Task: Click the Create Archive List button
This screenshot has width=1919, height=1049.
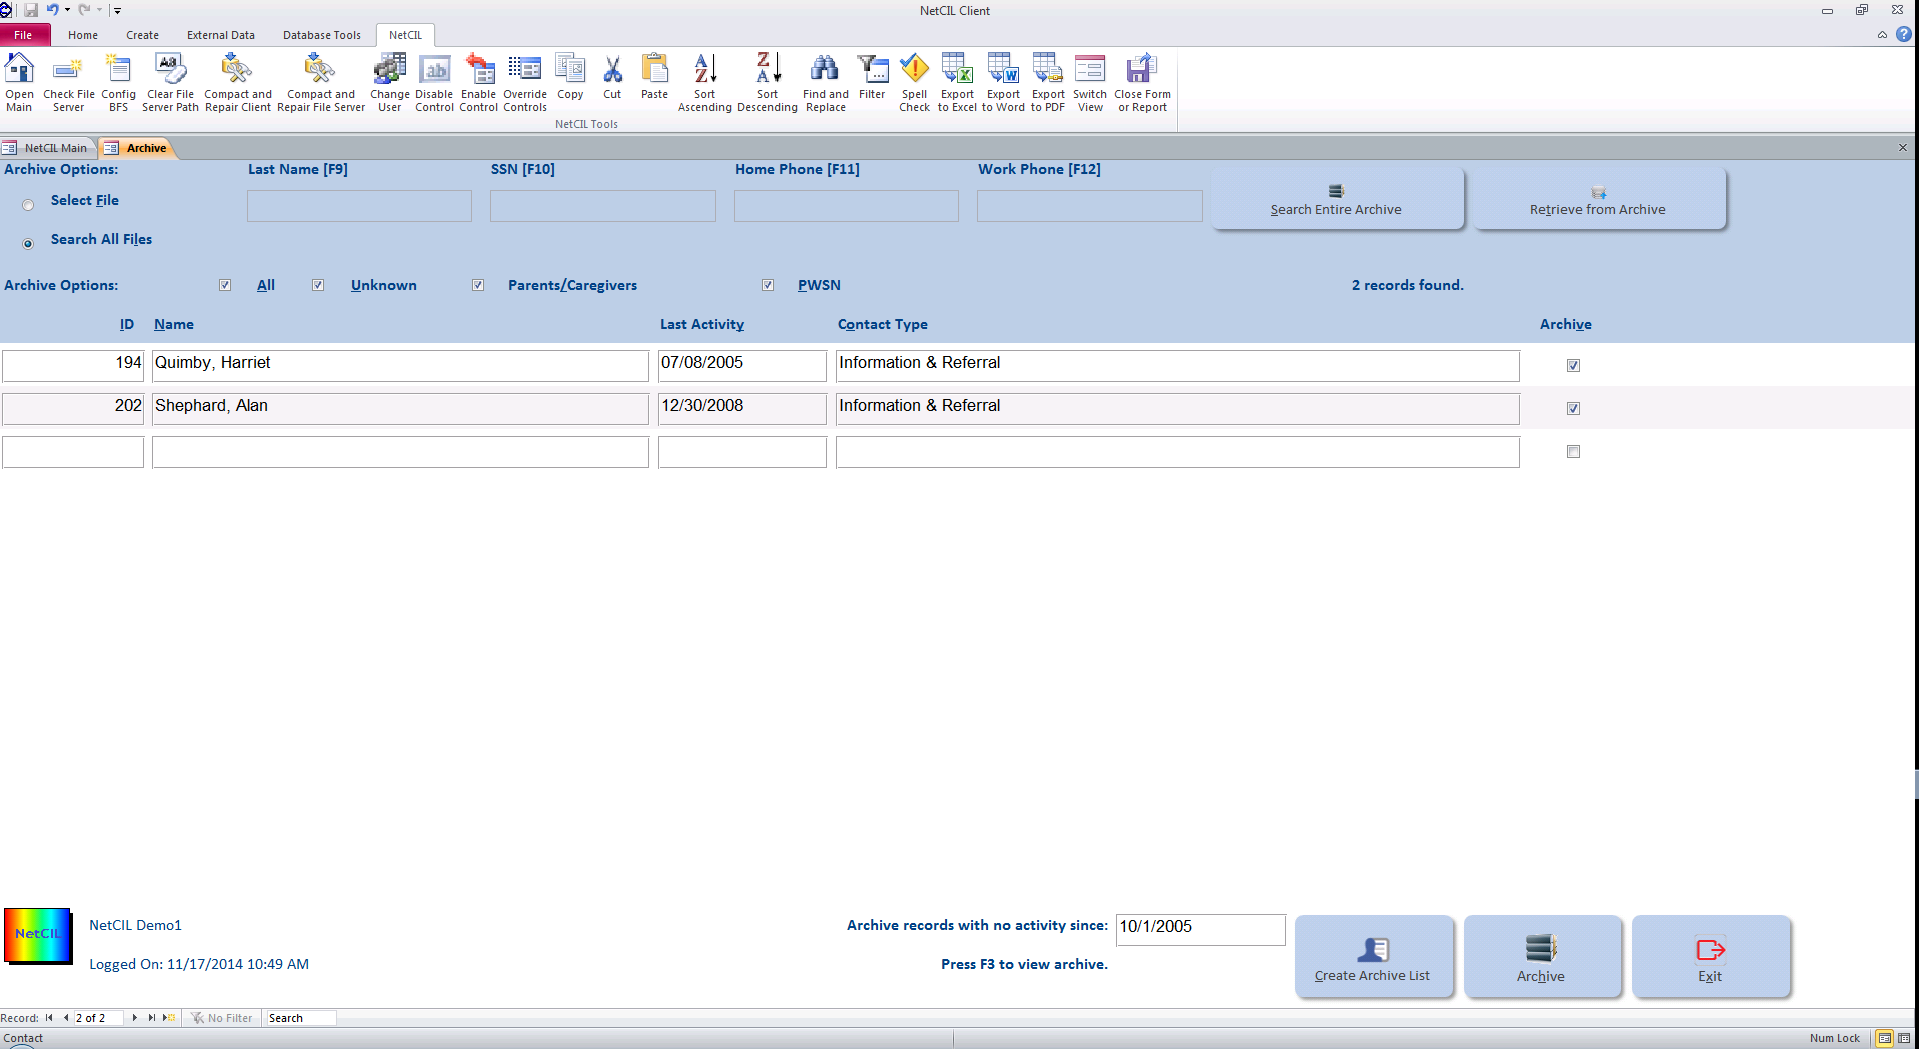Action: 1373,957
